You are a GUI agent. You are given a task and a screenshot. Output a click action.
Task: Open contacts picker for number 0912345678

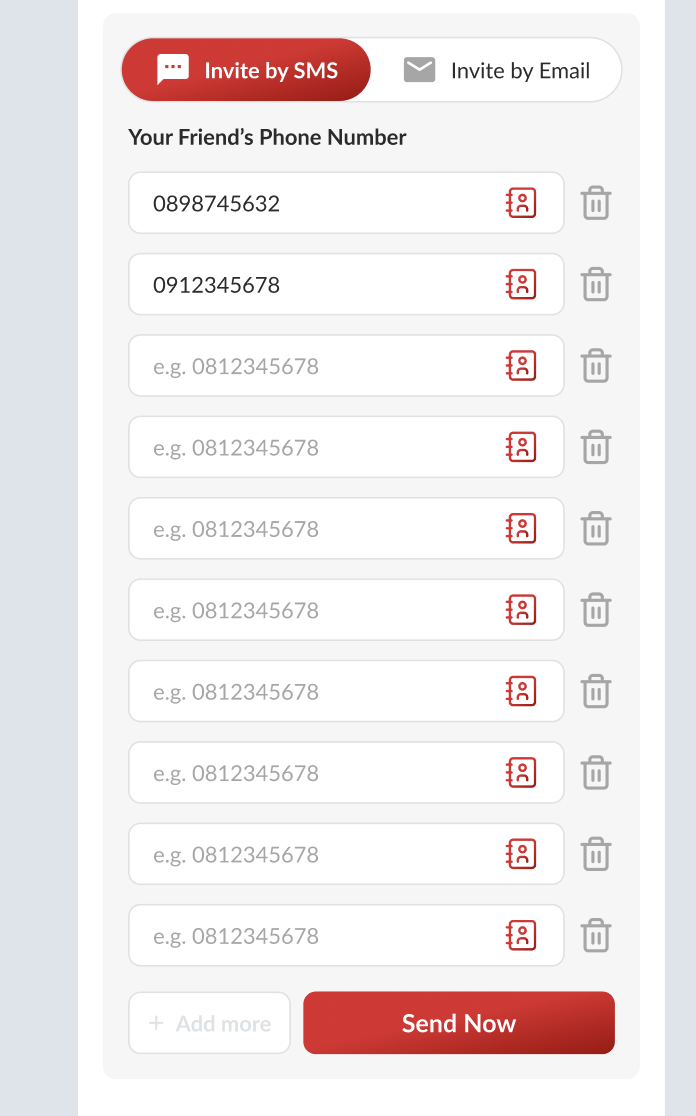[521, 285]
